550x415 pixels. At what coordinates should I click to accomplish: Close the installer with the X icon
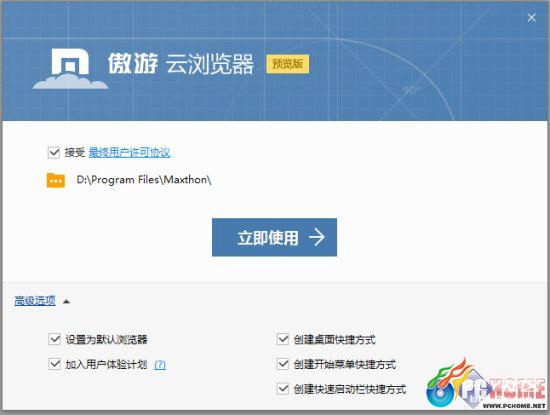tap(531, 18)
